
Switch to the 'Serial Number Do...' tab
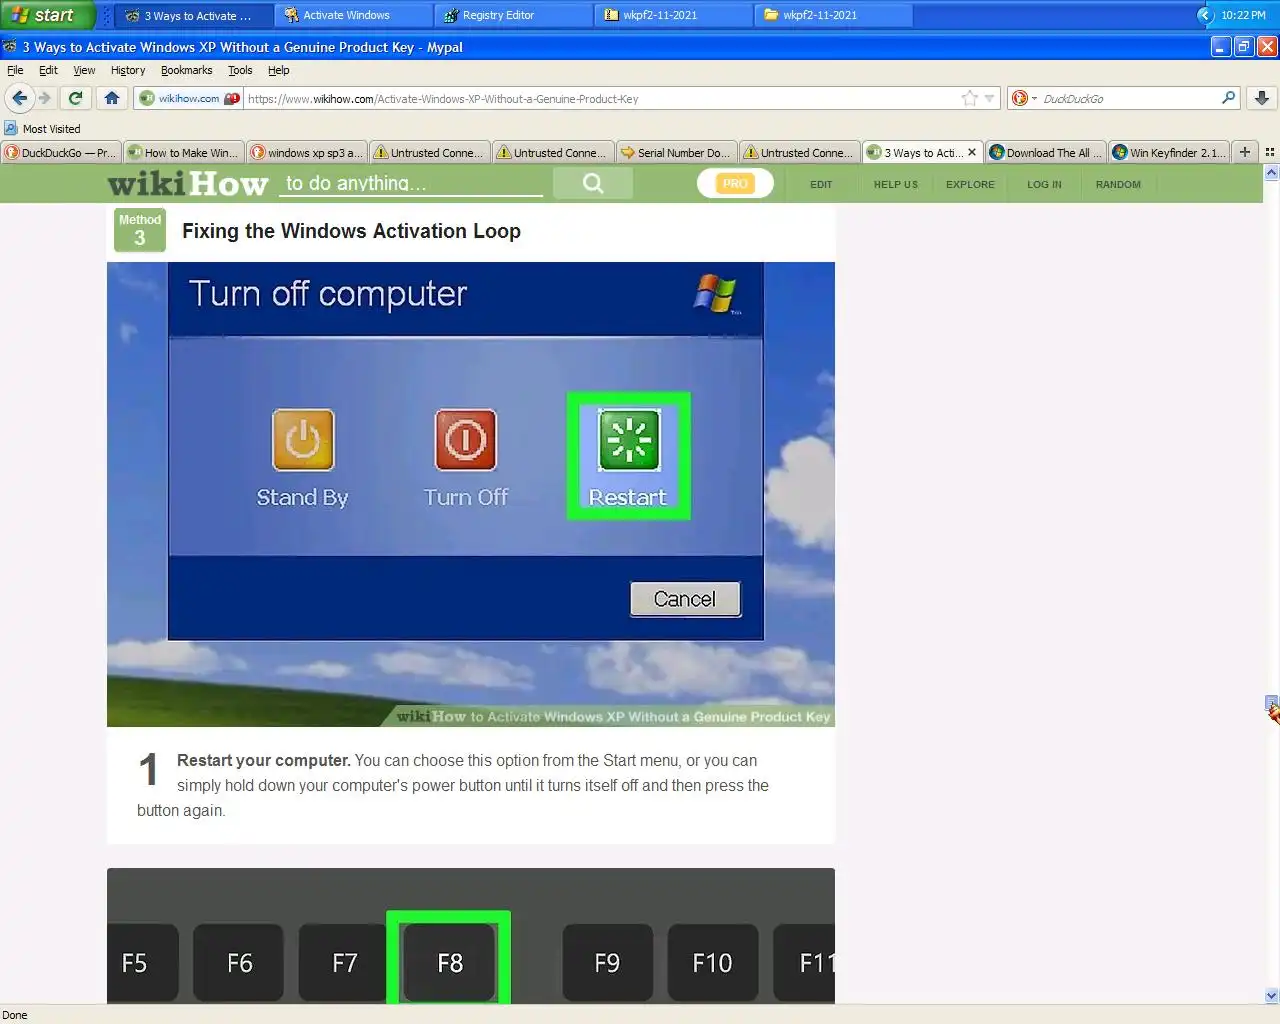pos(677,152)
